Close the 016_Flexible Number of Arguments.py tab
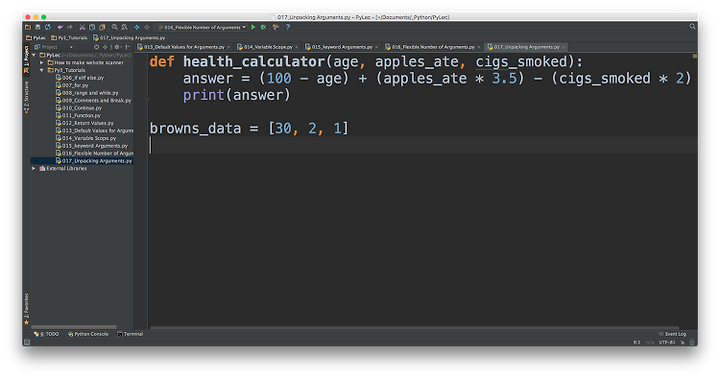Screen dimensions: 720x378 point(478,47)
